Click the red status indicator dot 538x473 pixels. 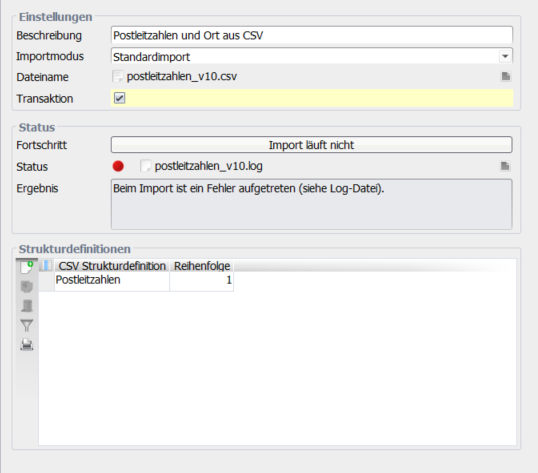pyautogui.click(x=118, y=166)
